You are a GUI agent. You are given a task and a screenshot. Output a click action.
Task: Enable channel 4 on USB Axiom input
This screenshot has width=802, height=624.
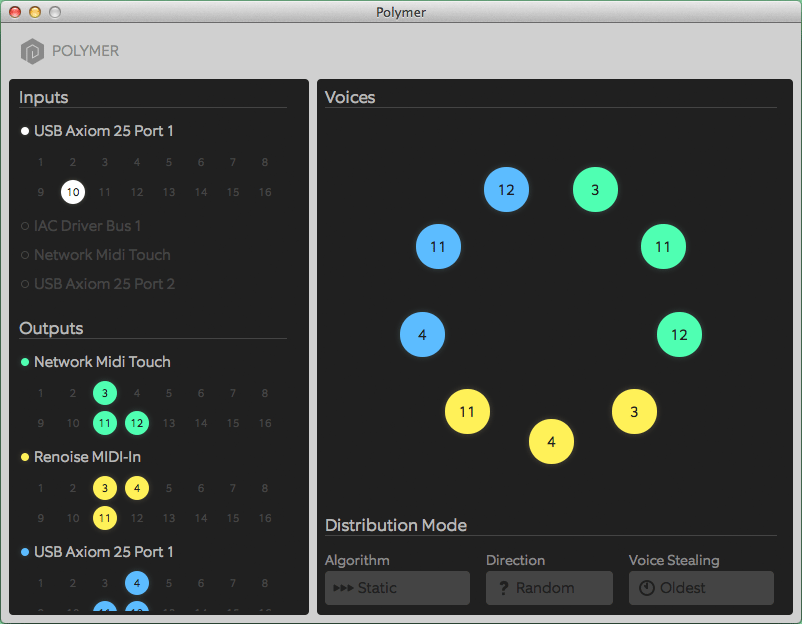click(x=137, y=163)
